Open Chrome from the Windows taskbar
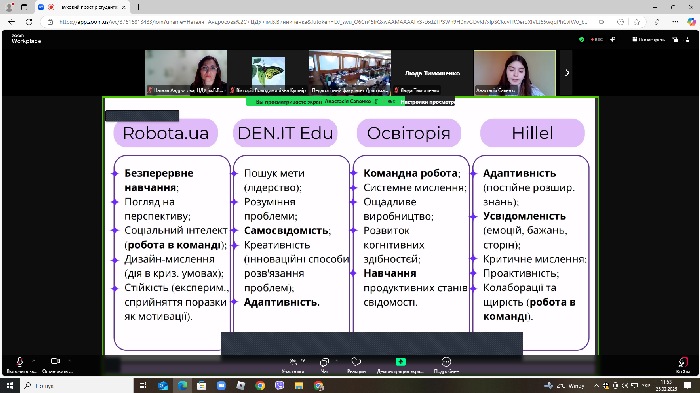Screen dimensions: 700x393 click(x=260, y=385)
